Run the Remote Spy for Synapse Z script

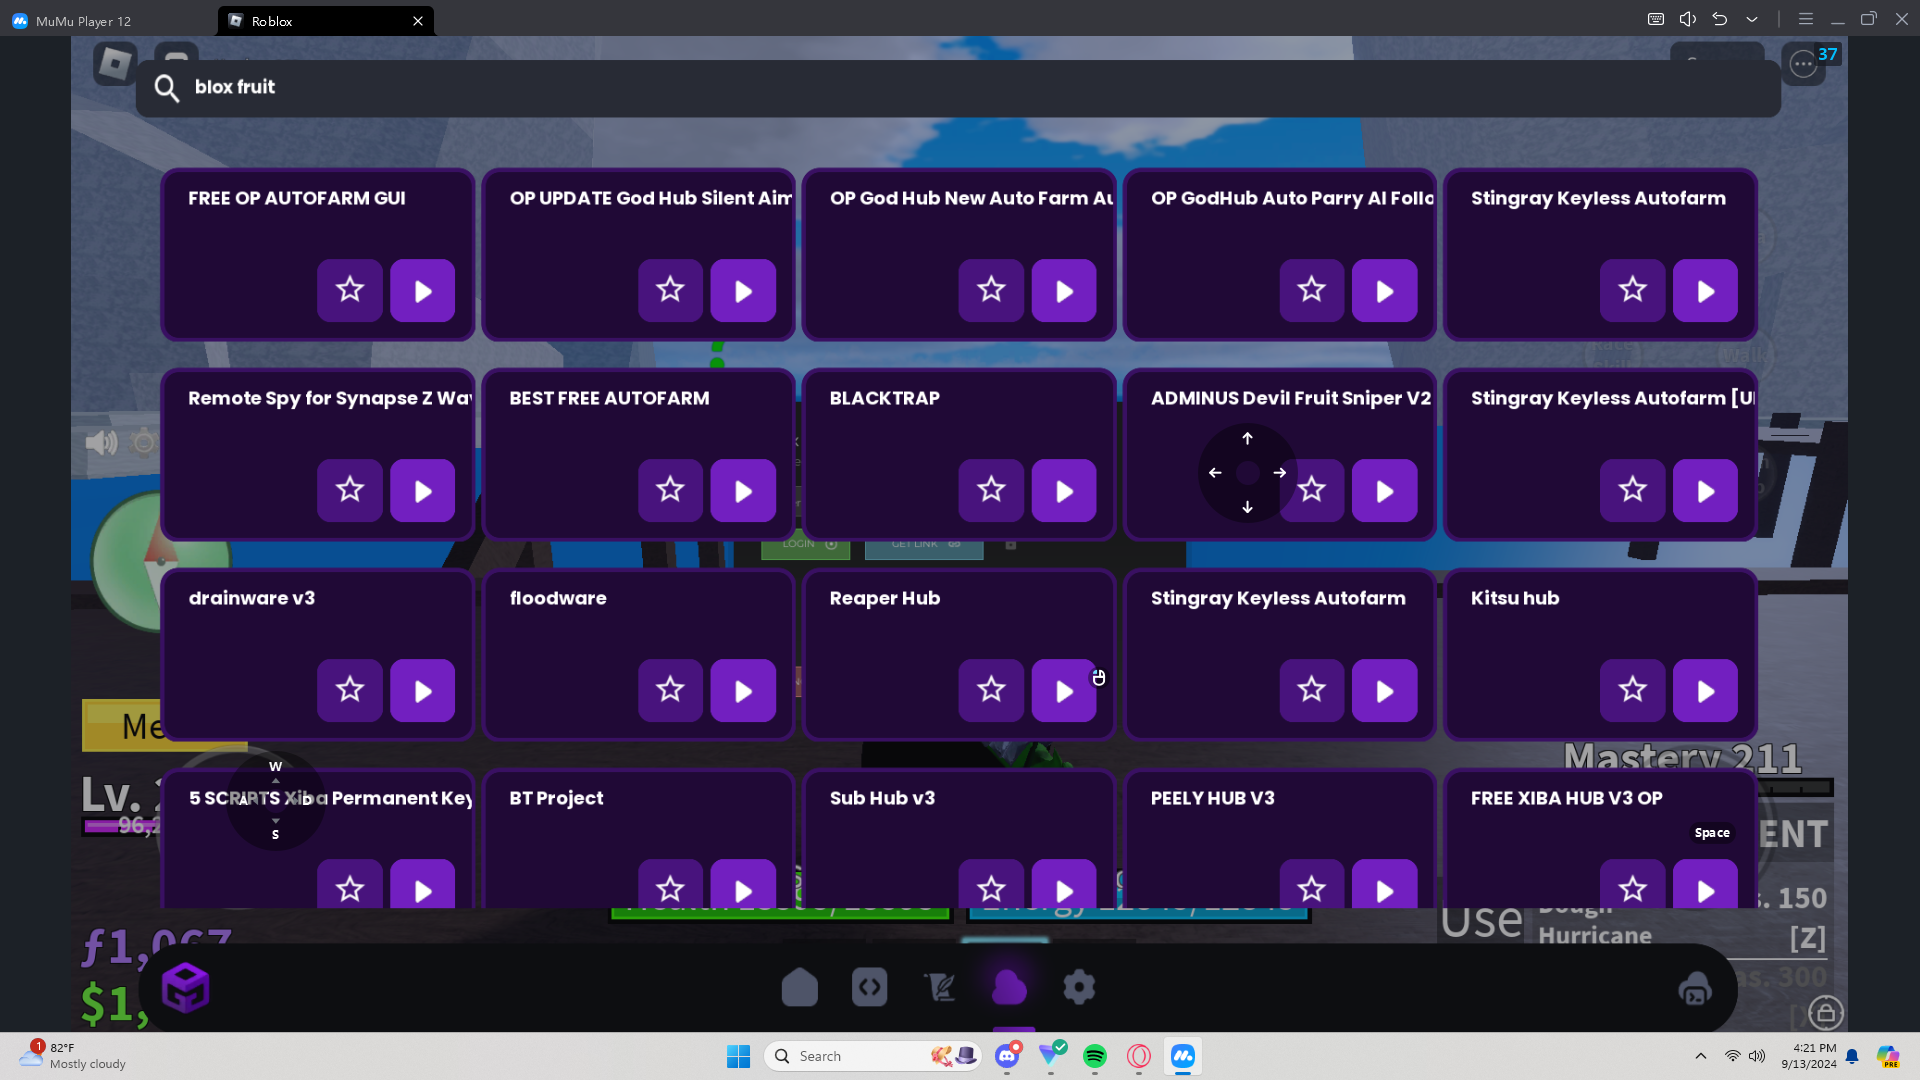pos(422,491)
